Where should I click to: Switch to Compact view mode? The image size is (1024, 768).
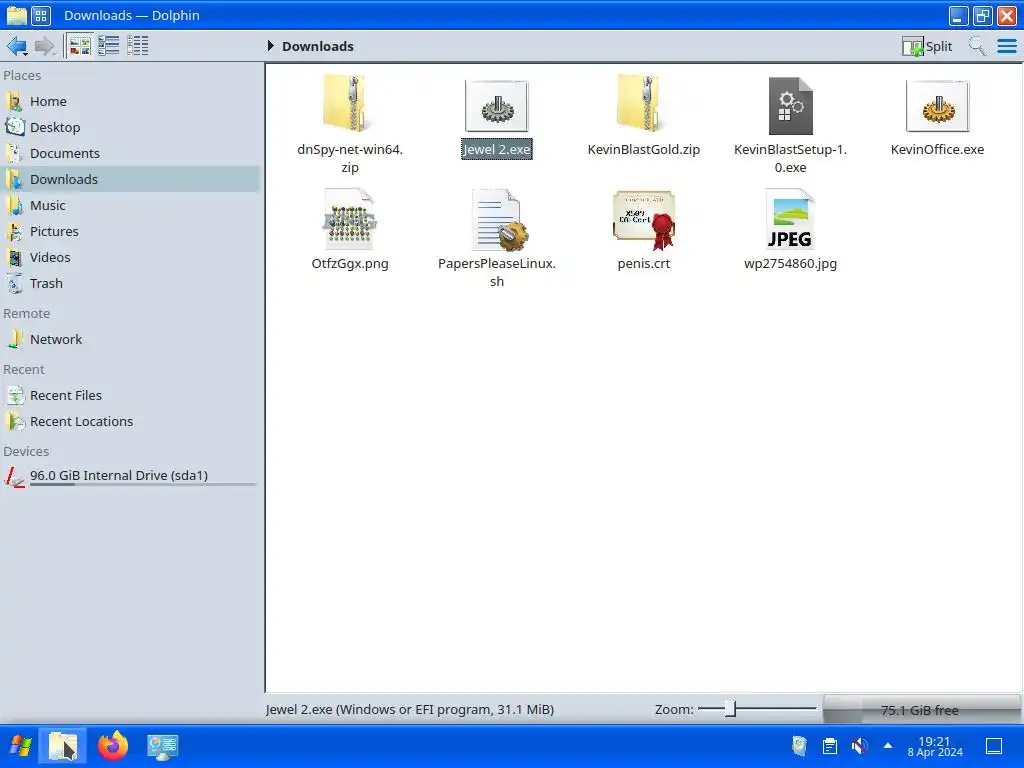tap(108, 46)
